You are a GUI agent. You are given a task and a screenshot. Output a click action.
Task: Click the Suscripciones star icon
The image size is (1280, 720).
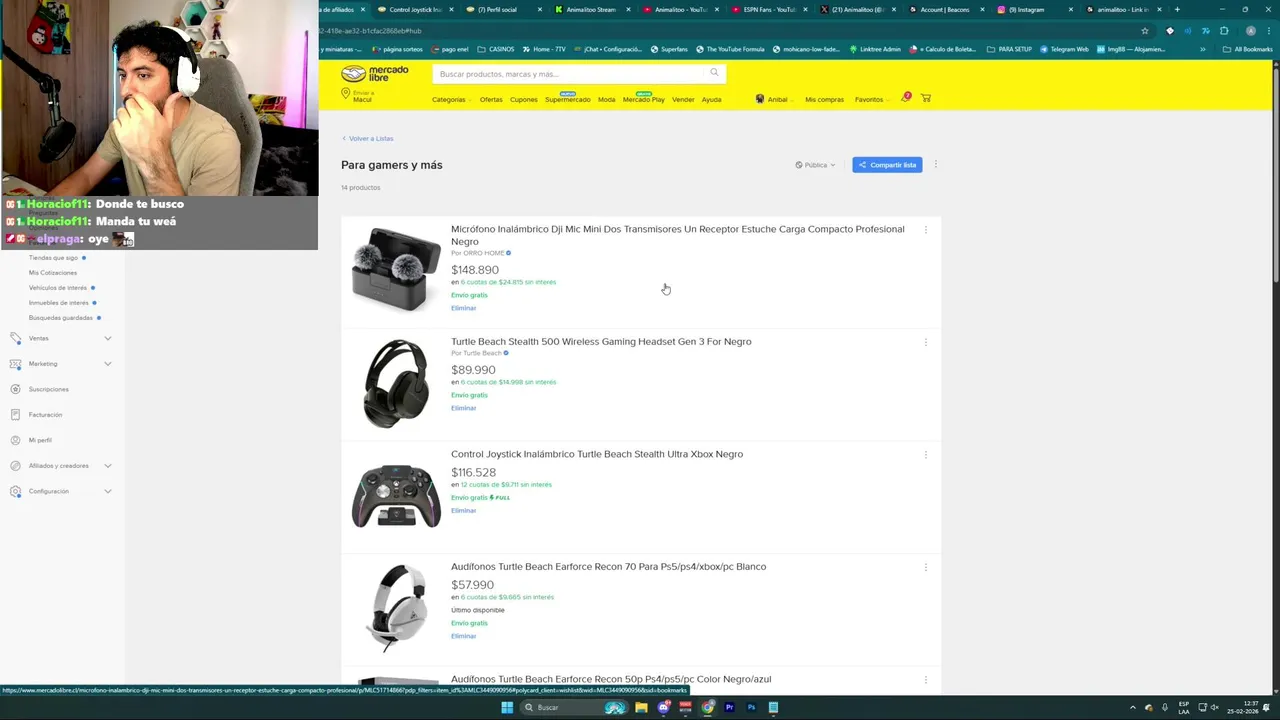click(x=15, y=389)
